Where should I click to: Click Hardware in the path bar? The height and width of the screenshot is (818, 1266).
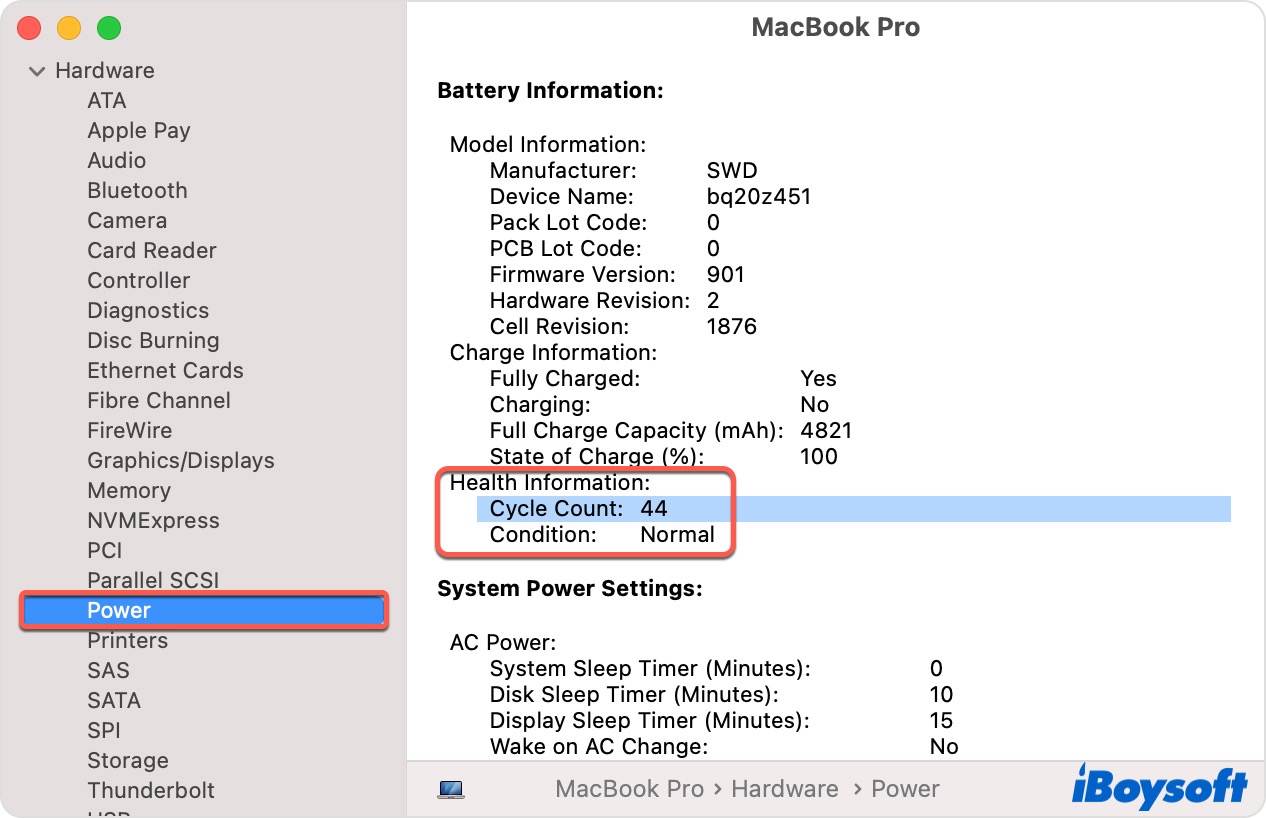784,789
